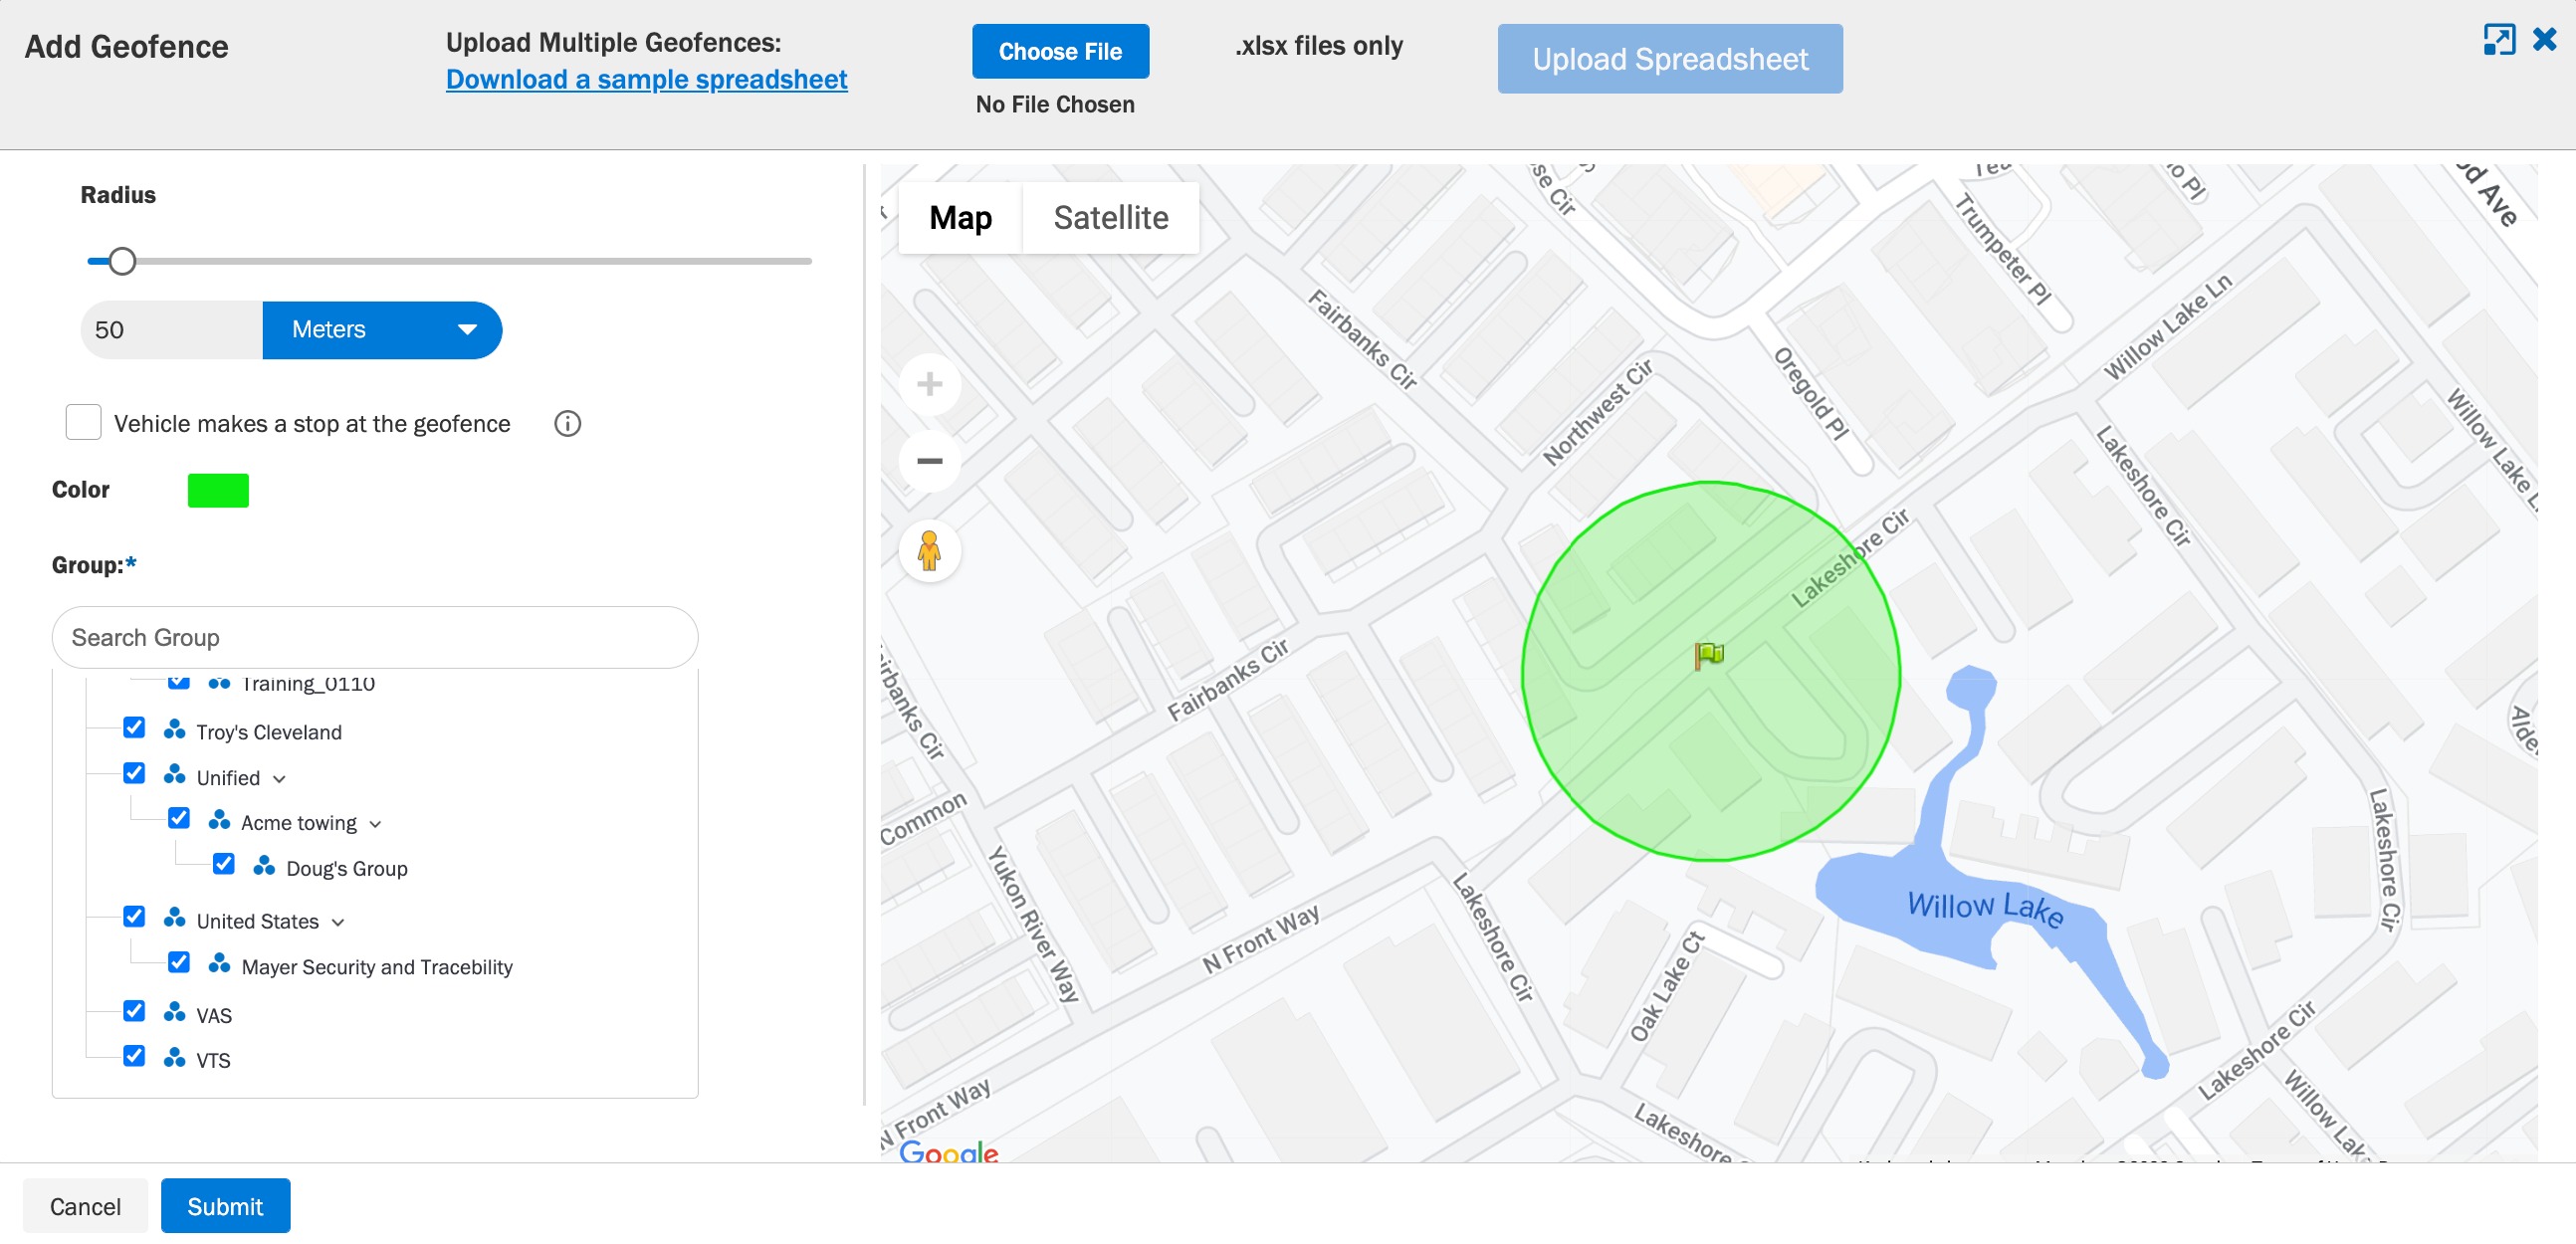This screenshot has height=1244, width=2576.
Task: Click the Willow Lake map label
Action: [x=1985, y=908]
